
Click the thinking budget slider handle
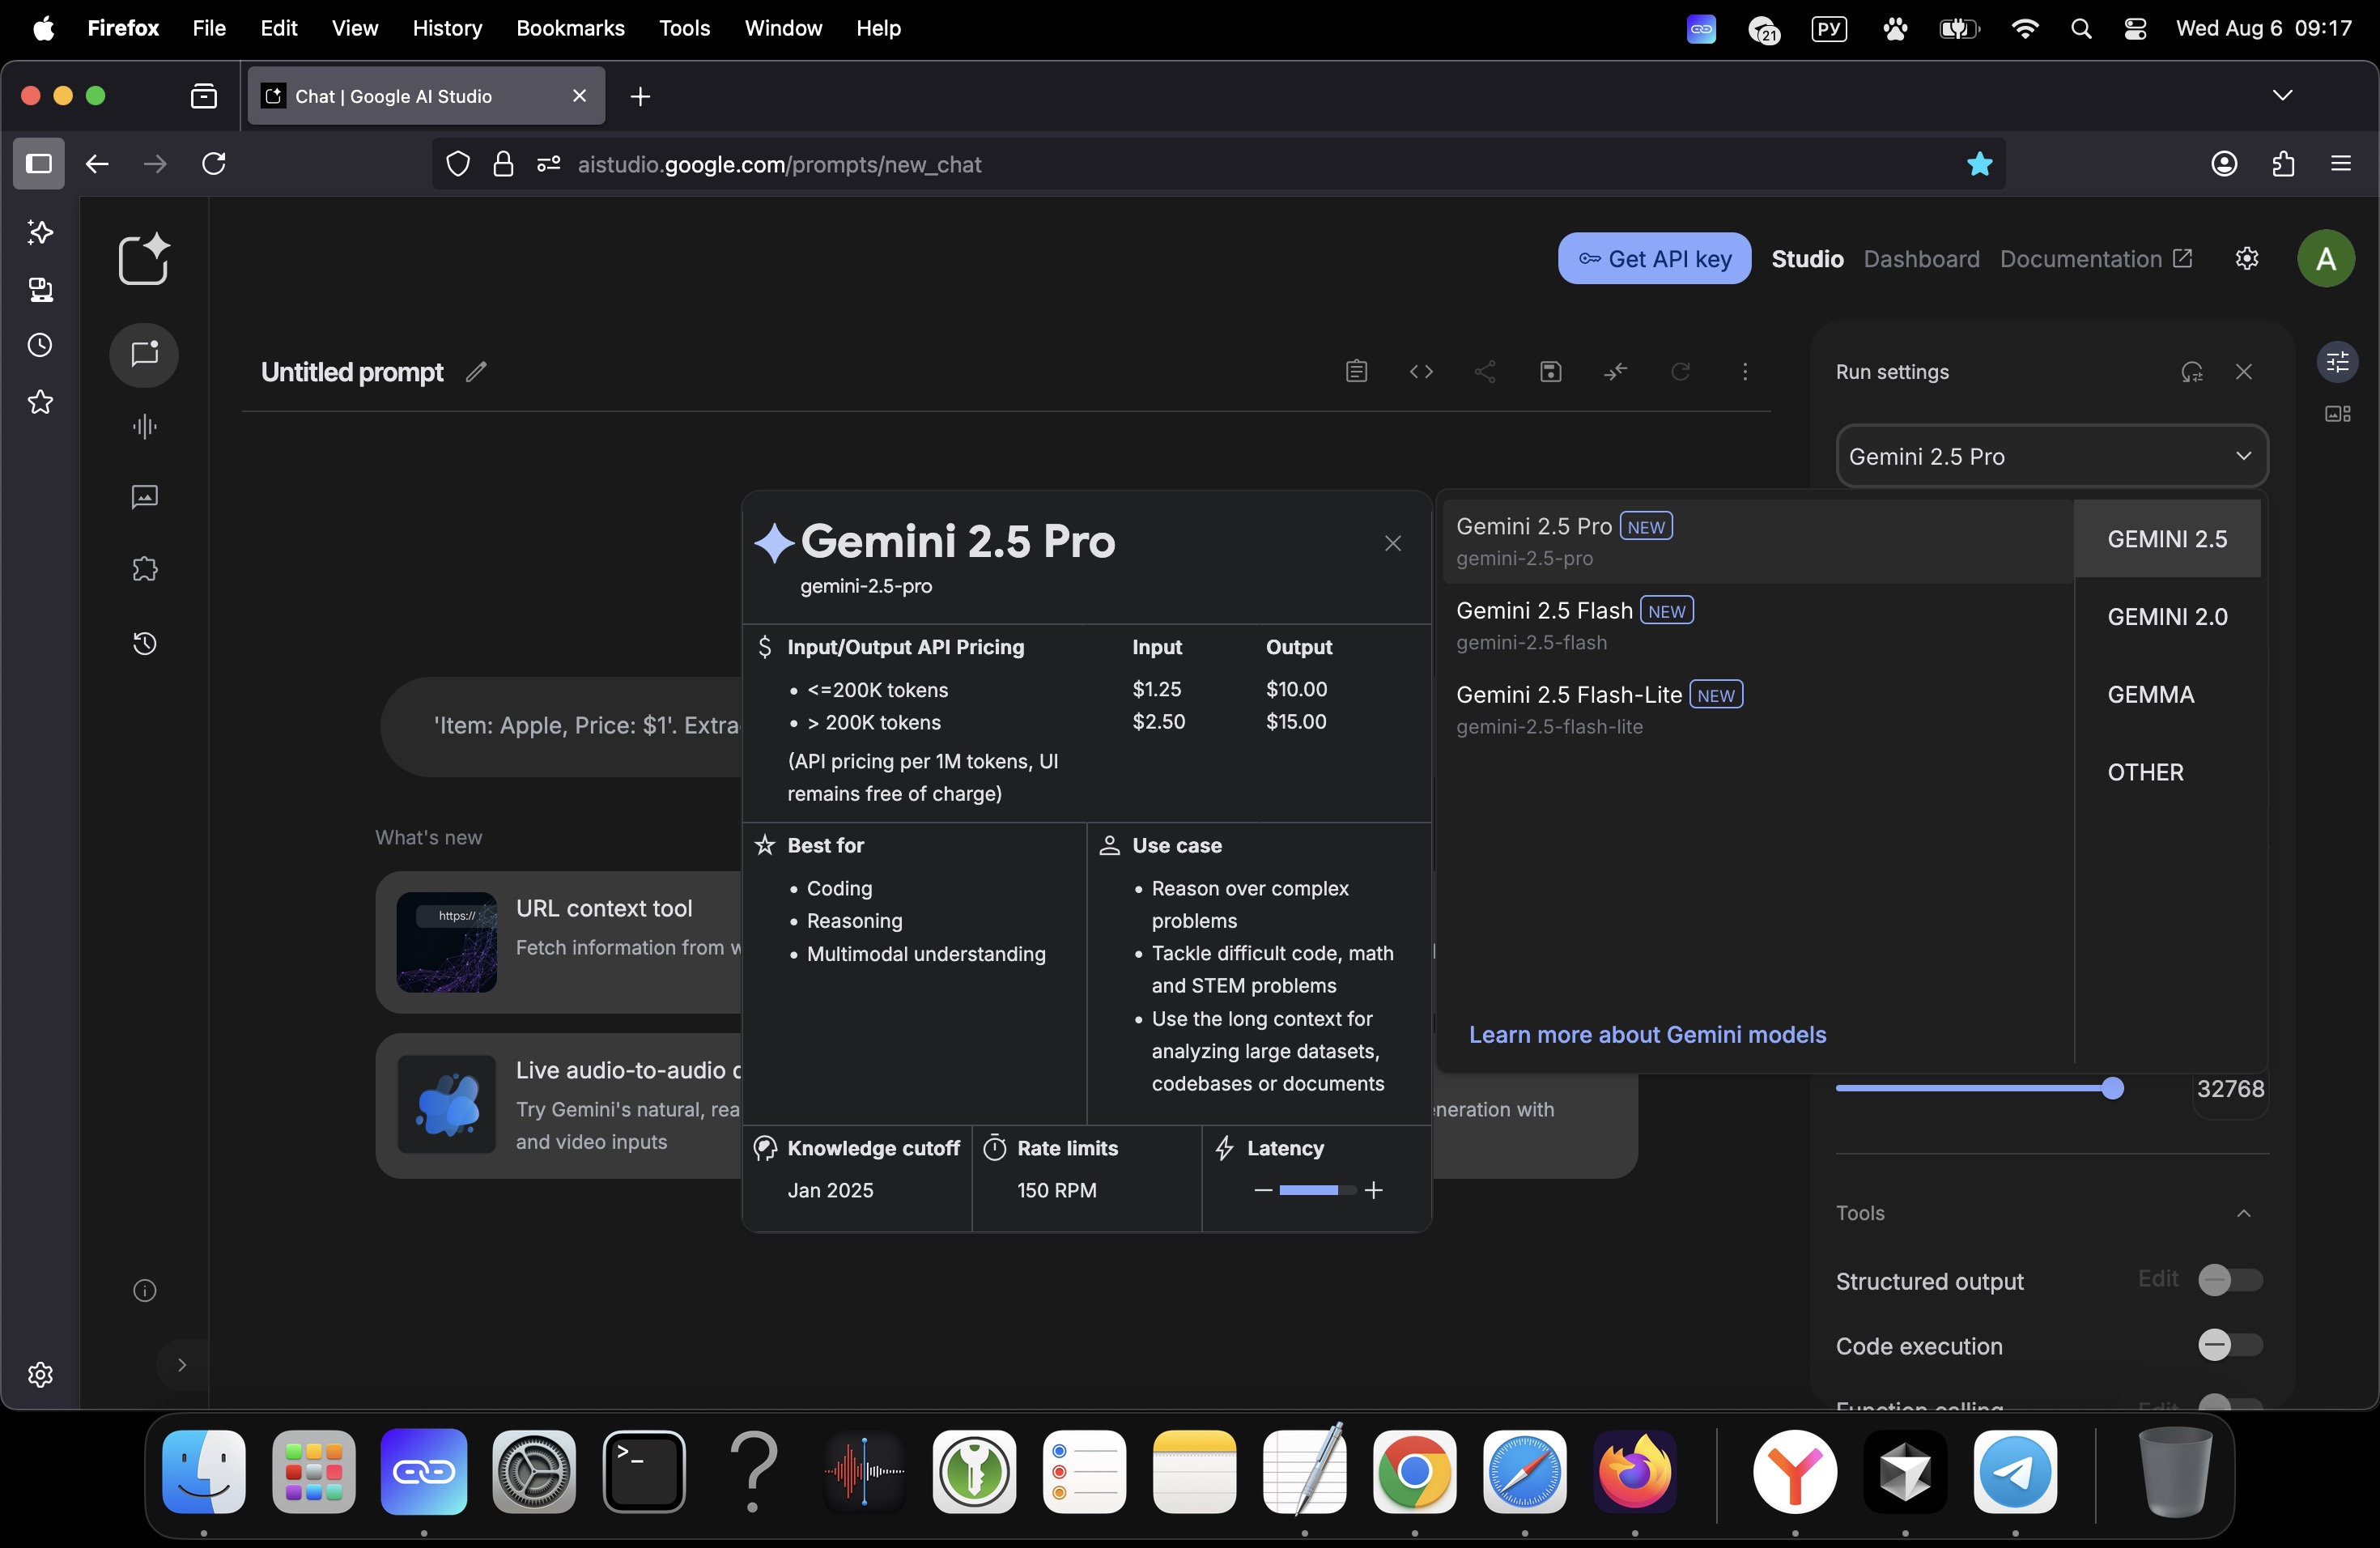click(x=2112, y=1089)
